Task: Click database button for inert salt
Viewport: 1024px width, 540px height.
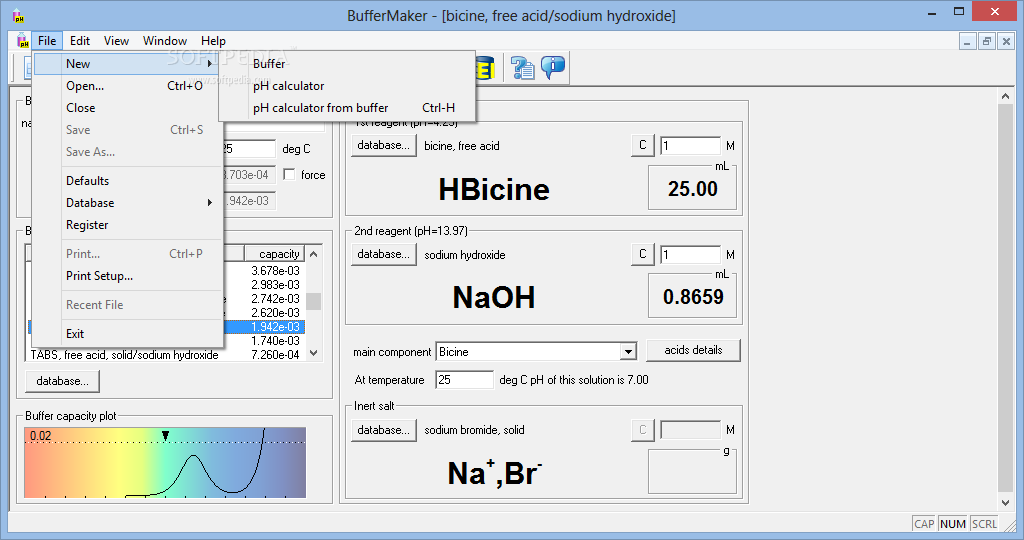Action: click(383, 430)
